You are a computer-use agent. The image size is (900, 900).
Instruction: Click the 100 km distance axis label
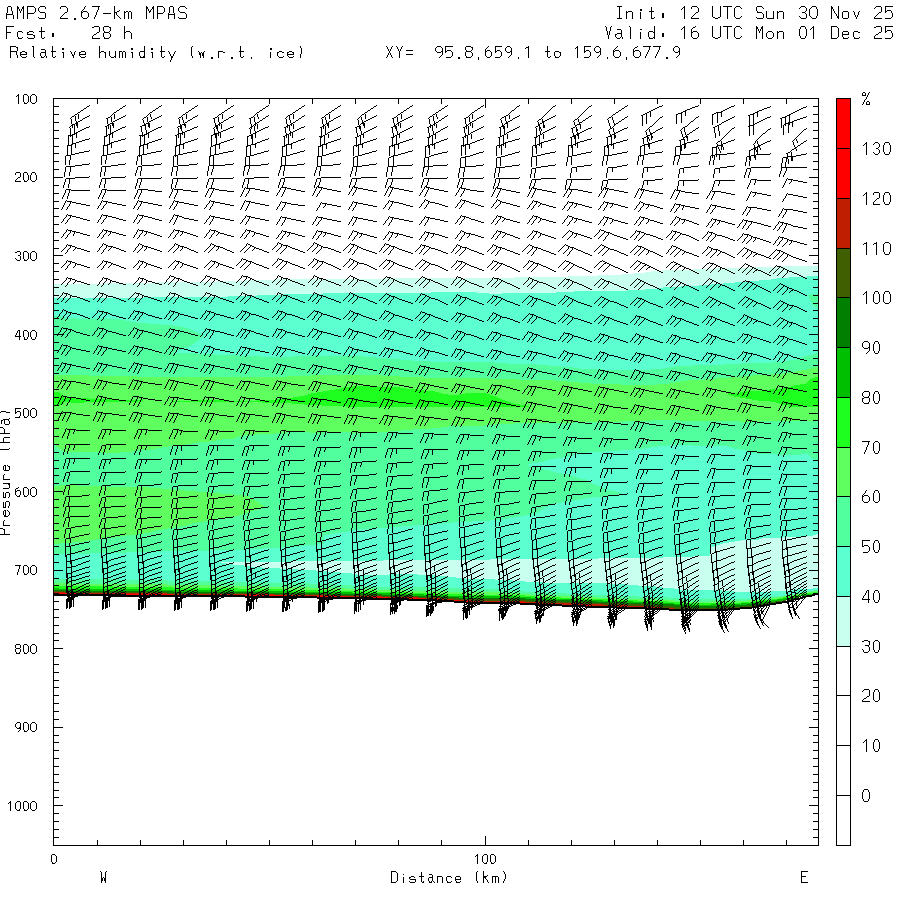(x=485, y=859)
